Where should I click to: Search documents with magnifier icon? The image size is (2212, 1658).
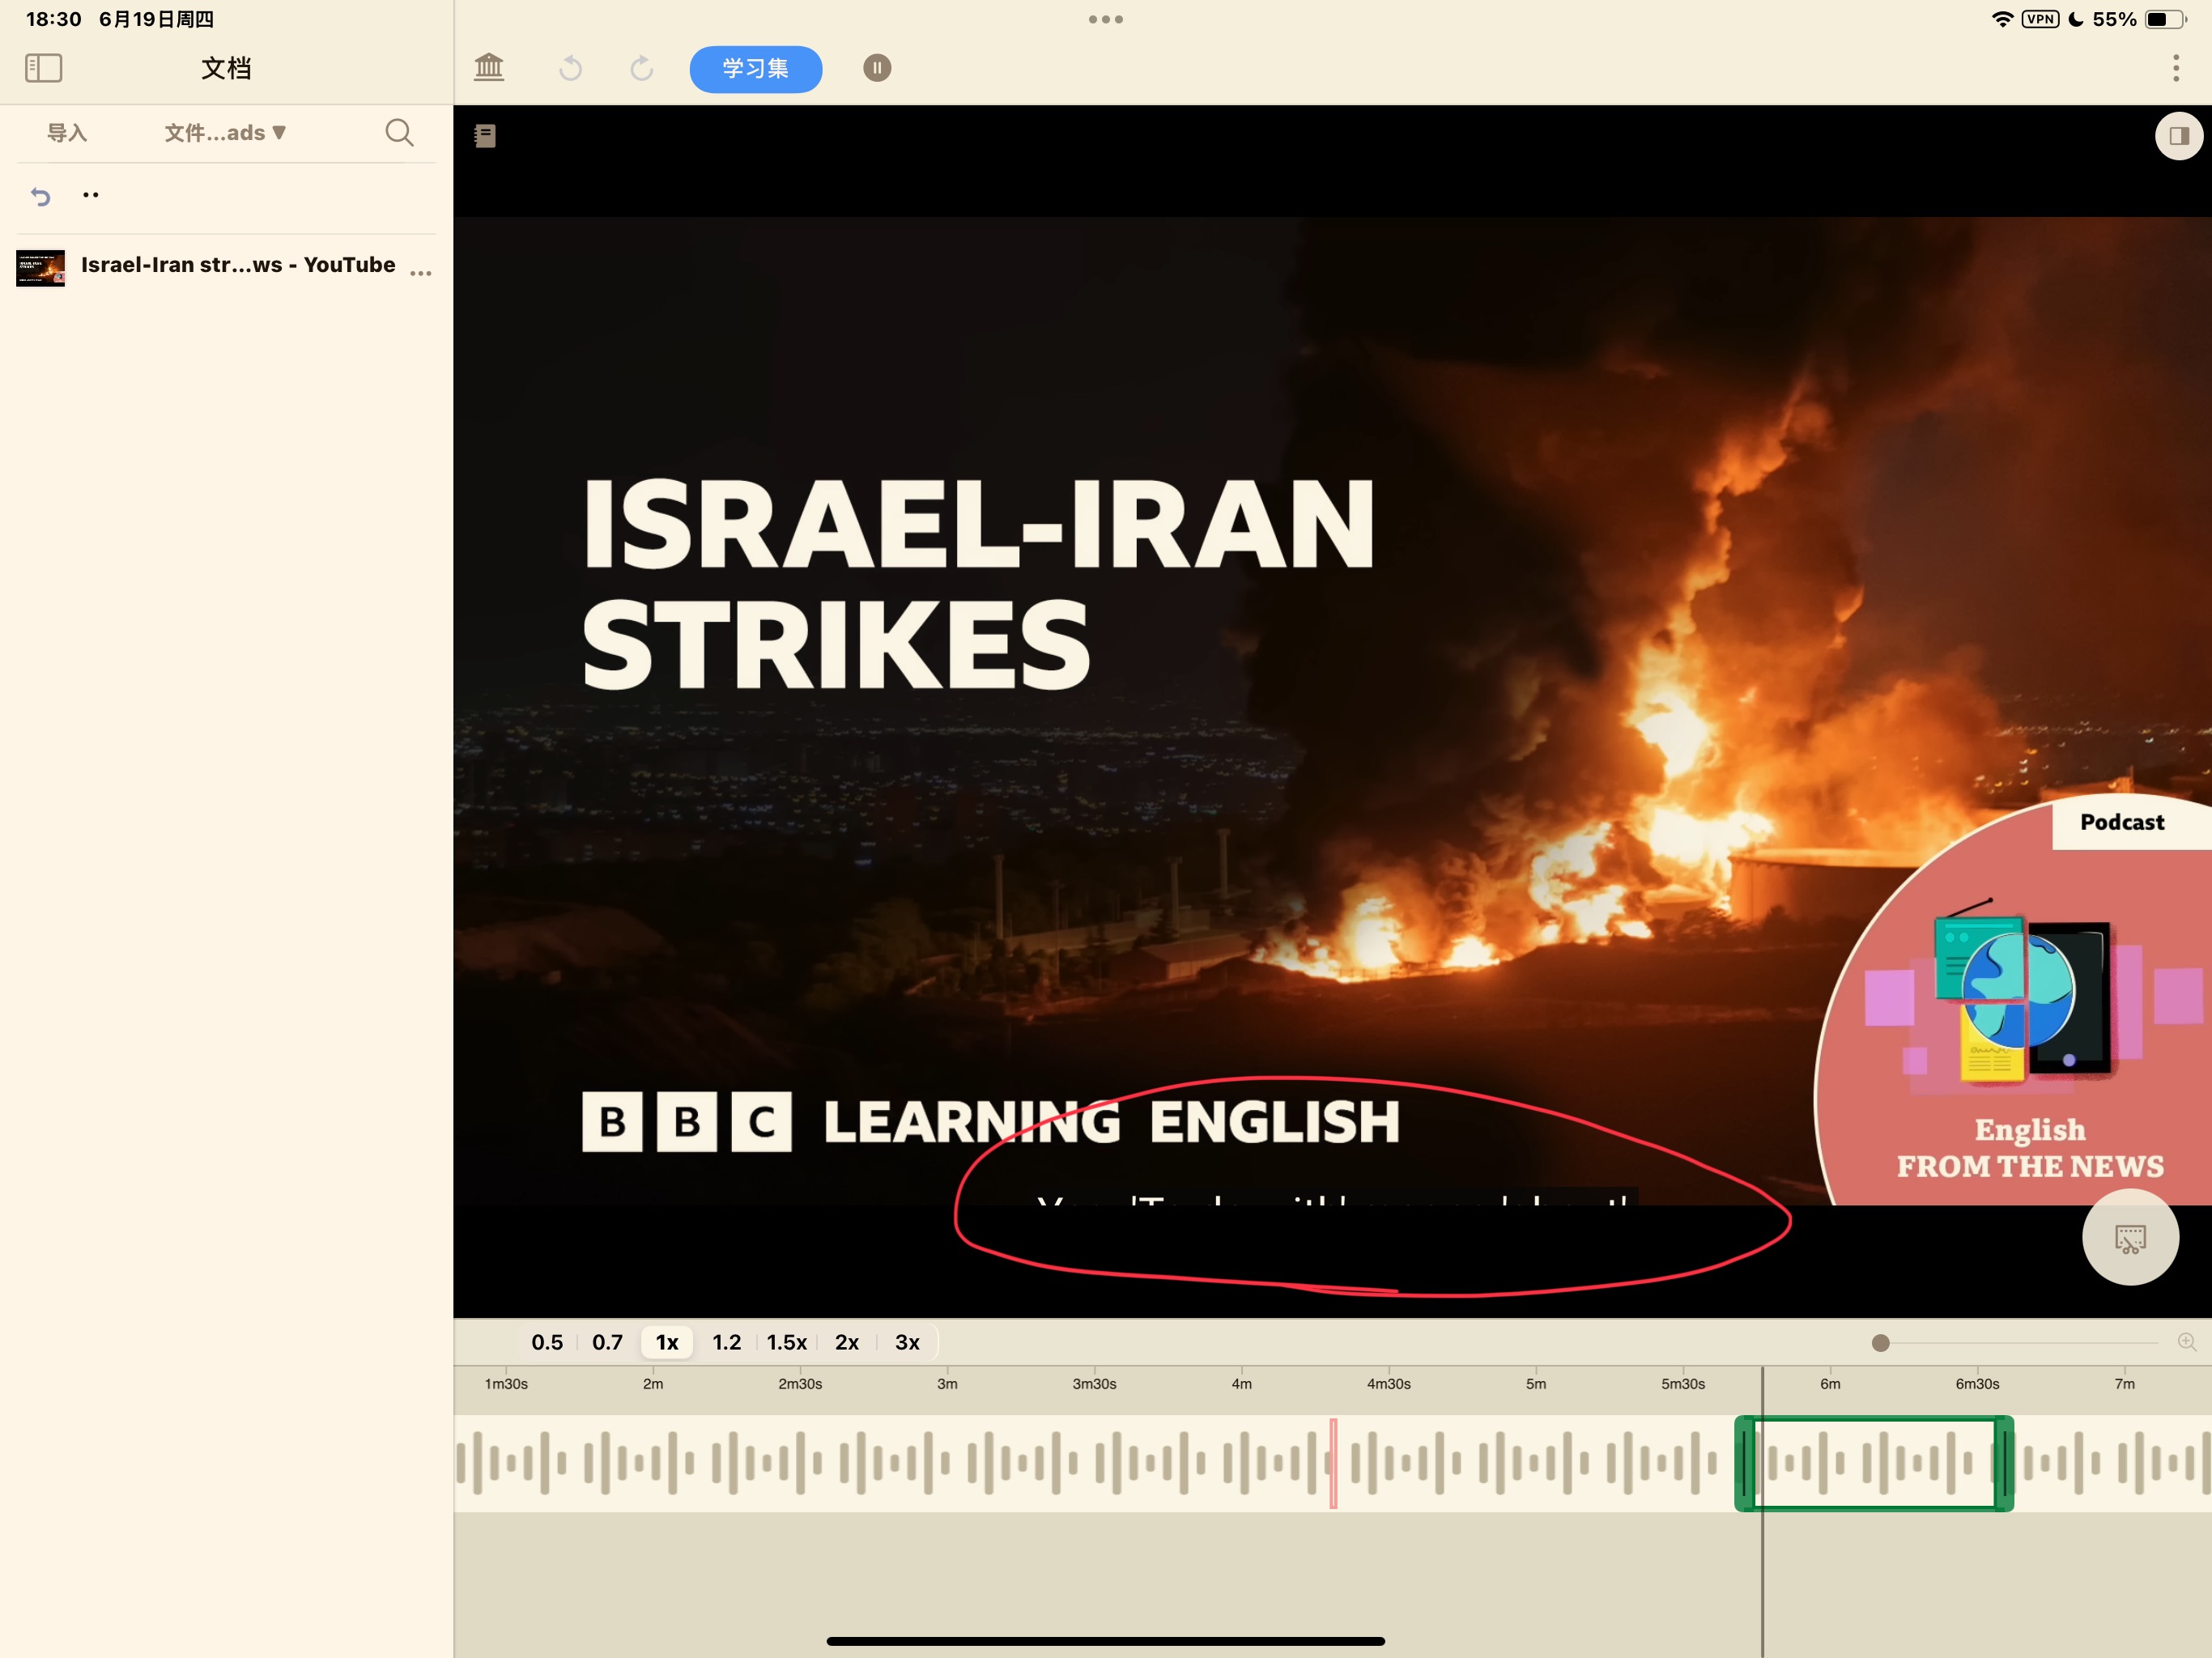(399, 133)
